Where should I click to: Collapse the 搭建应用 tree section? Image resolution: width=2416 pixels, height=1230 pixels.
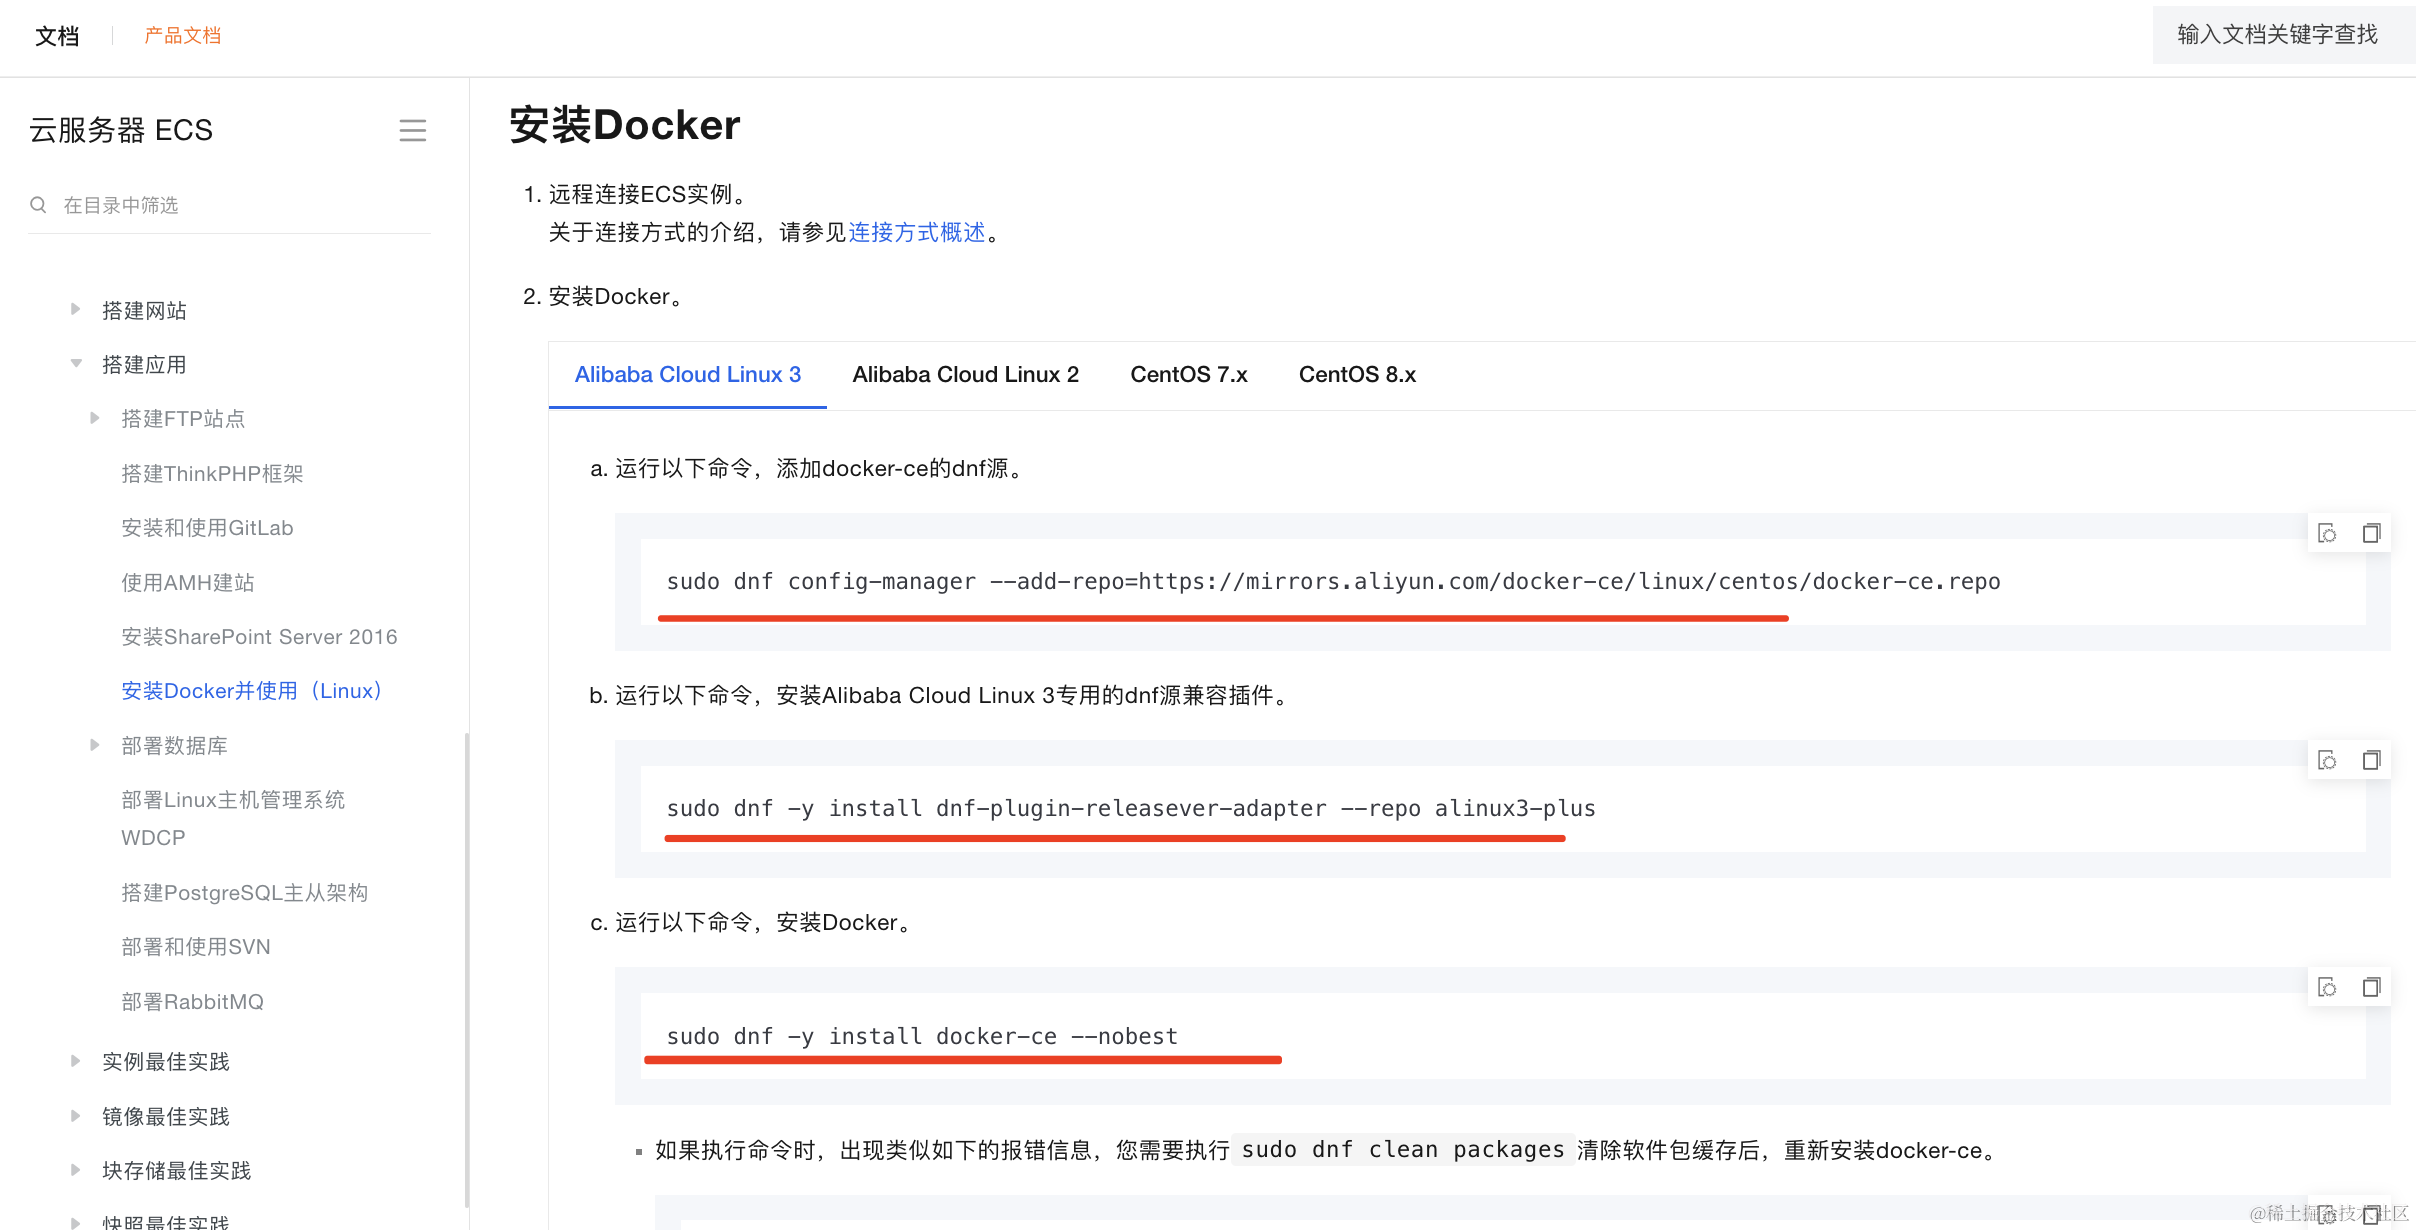pos(75,364)
